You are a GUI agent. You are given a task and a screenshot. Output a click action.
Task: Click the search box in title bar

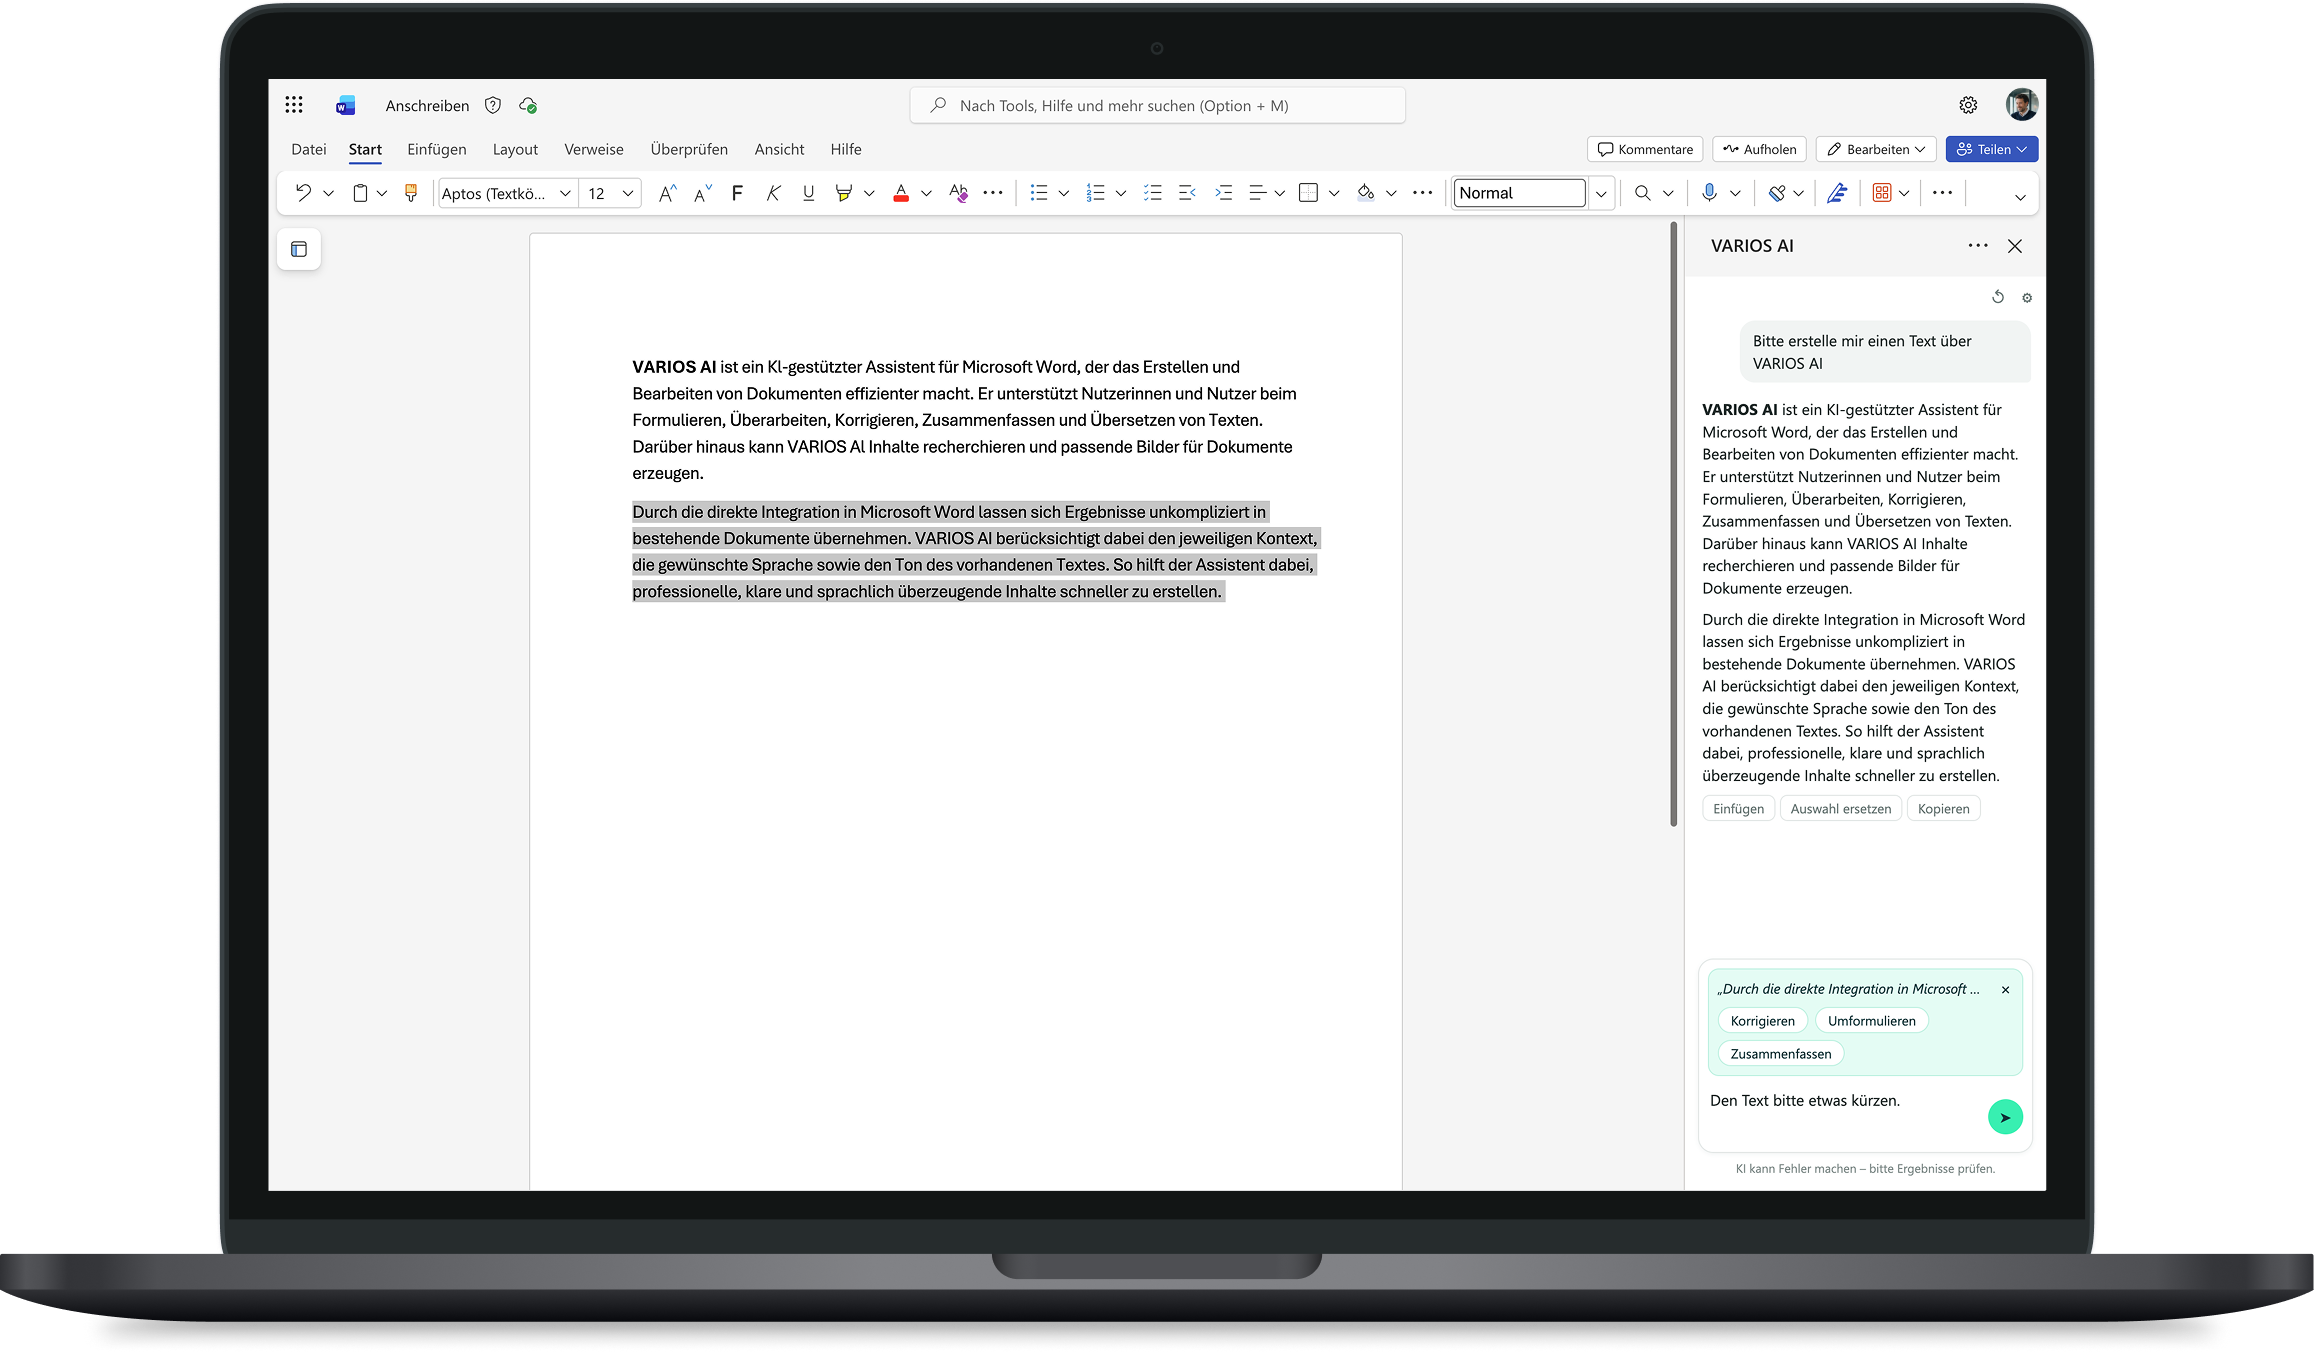pos(1157,105)
